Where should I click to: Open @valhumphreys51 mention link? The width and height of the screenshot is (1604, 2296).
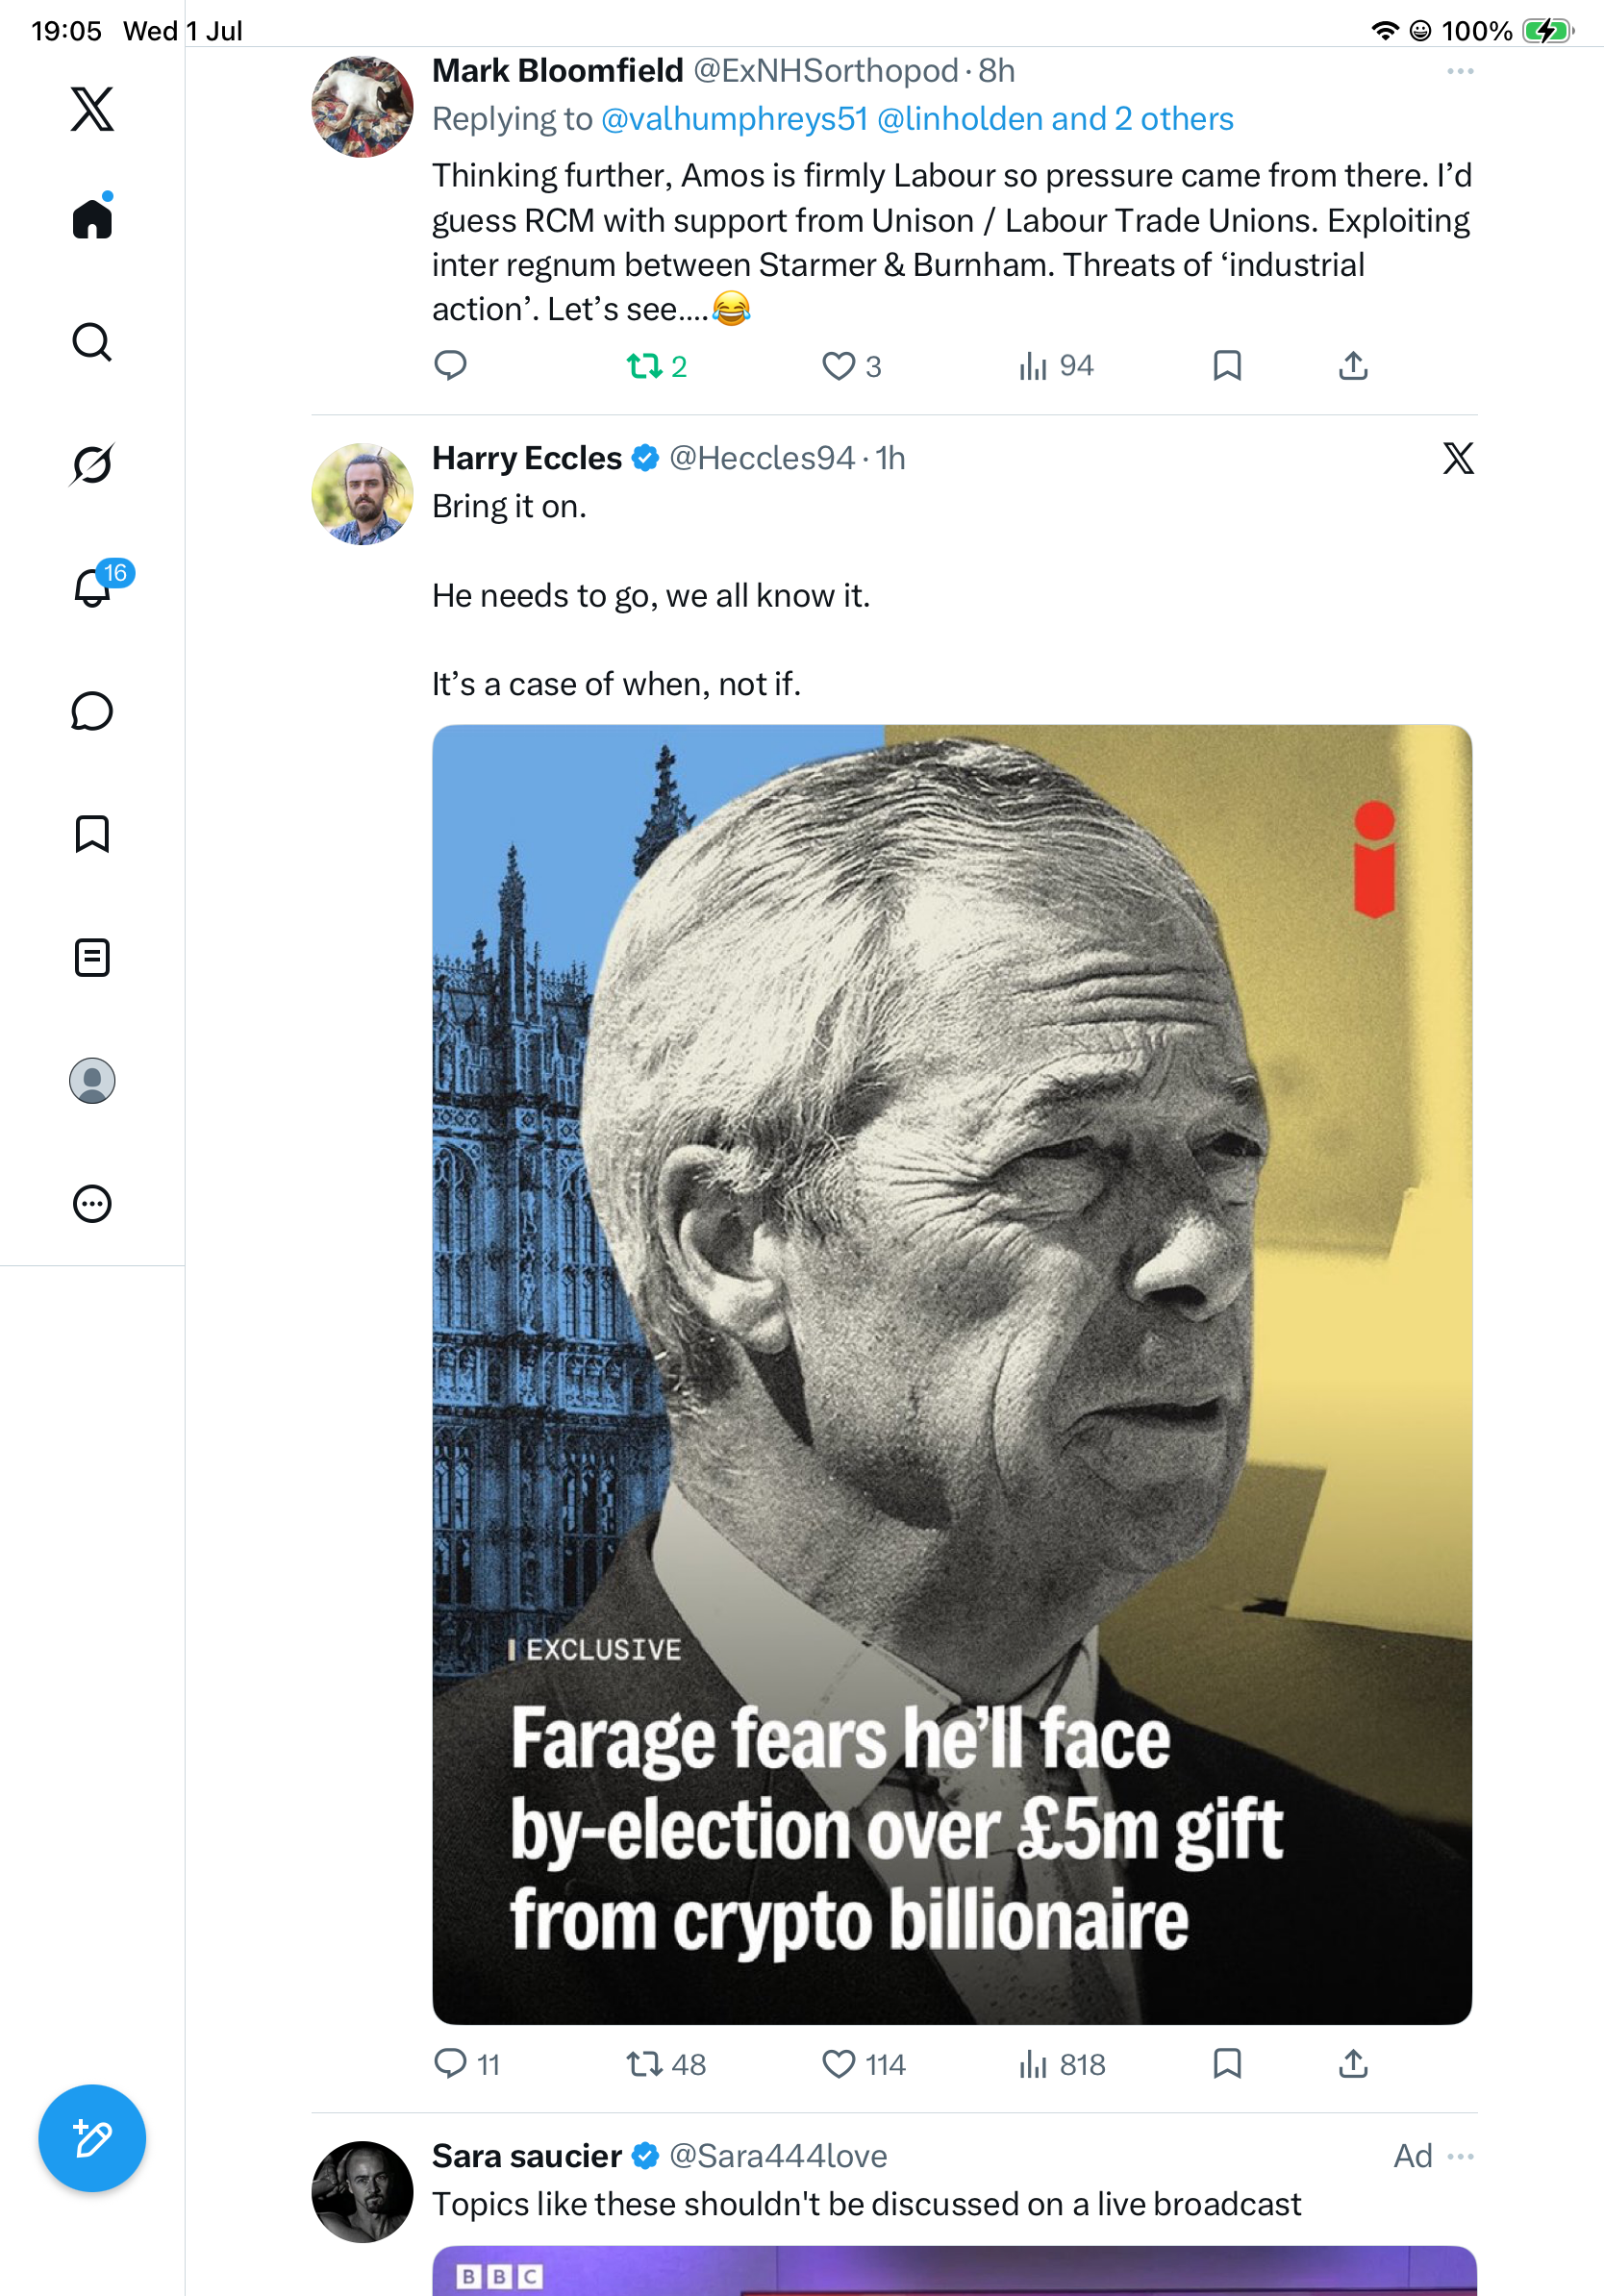734,119
